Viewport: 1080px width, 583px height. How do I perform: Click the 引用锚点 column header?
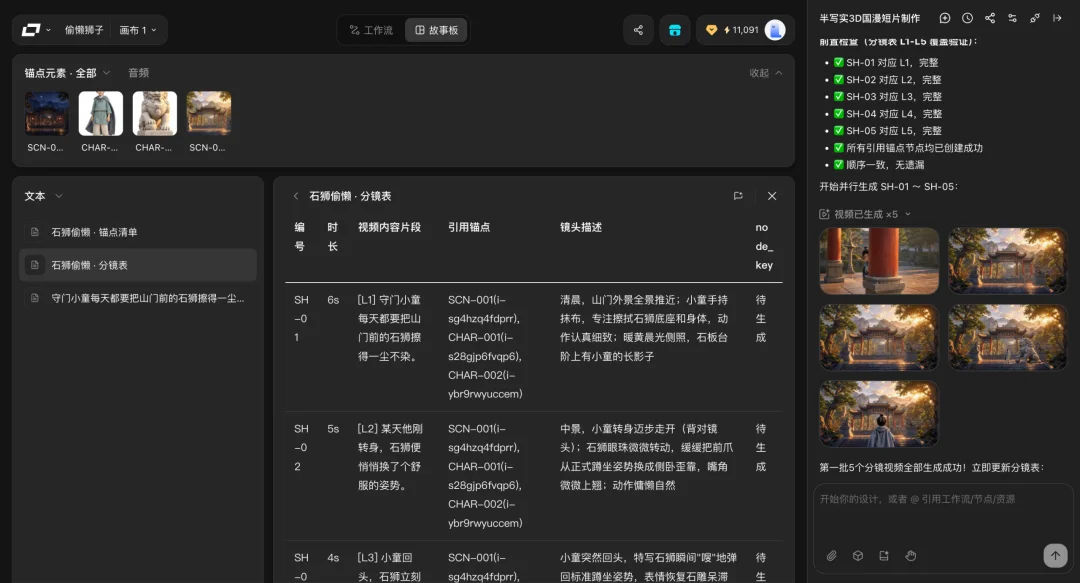[469, 227]
